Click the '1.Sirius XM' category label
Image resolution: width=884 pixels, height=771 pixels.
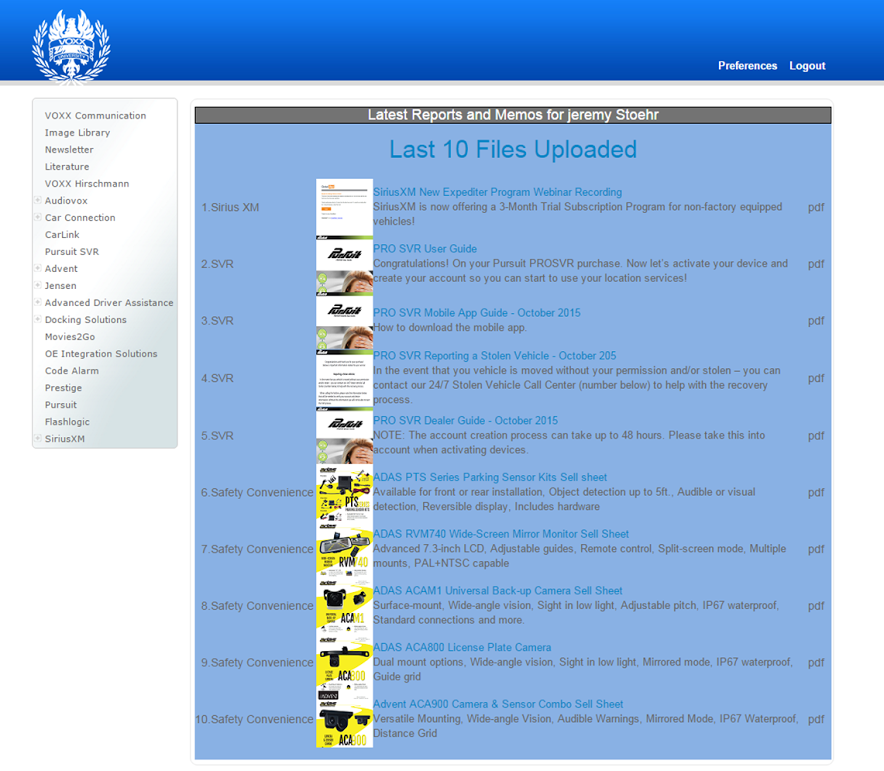[x=230, y=207]
